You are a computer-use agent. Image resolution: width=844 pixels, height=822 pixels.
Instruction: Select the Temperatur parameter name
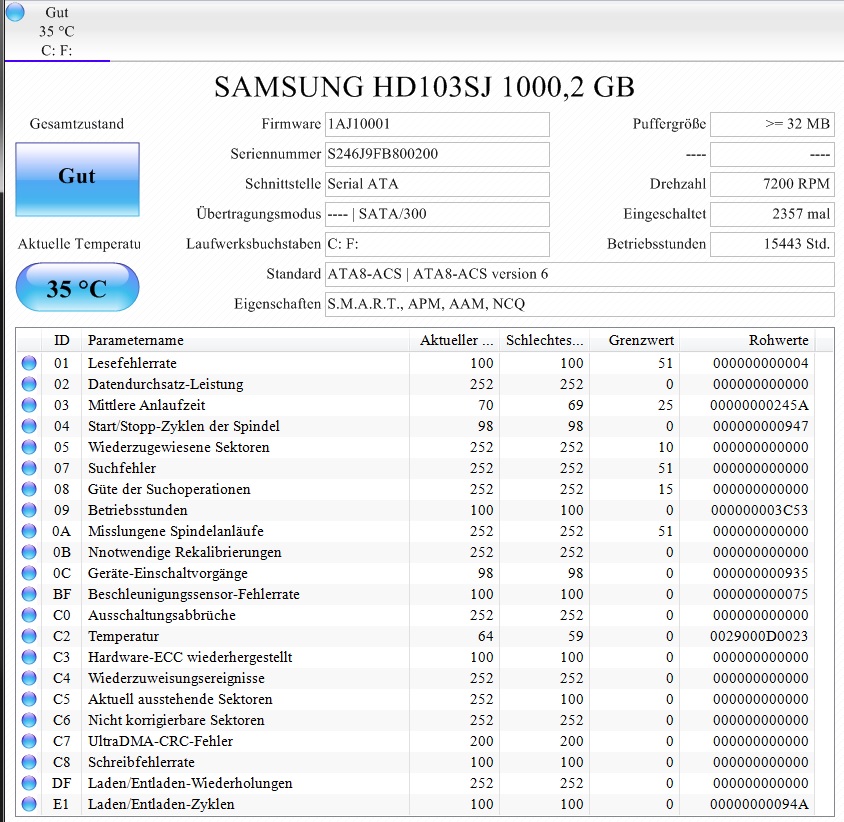(123, 636)
